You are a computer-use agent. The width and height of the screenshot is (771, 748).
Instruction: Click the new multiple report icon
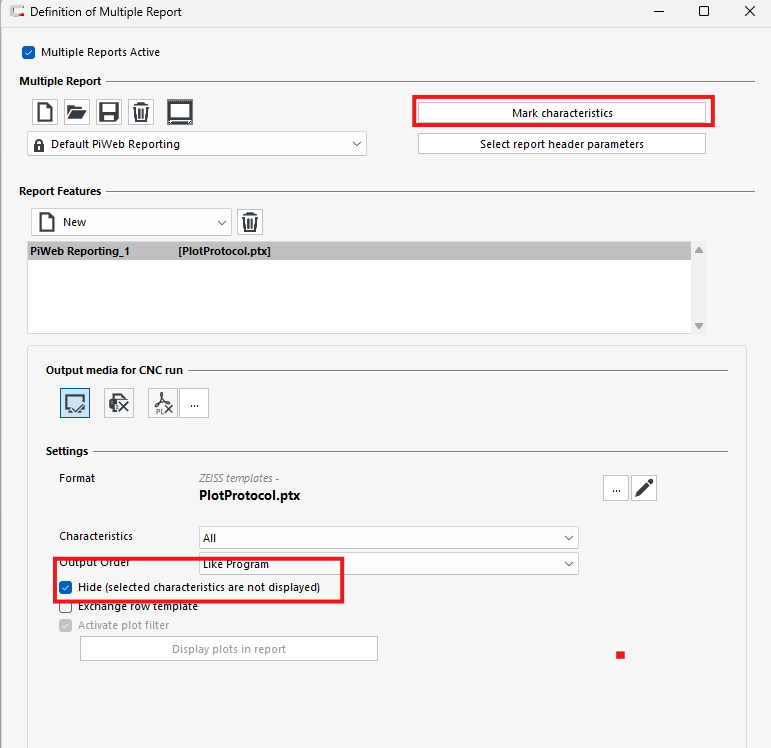[x=44, y=112]
